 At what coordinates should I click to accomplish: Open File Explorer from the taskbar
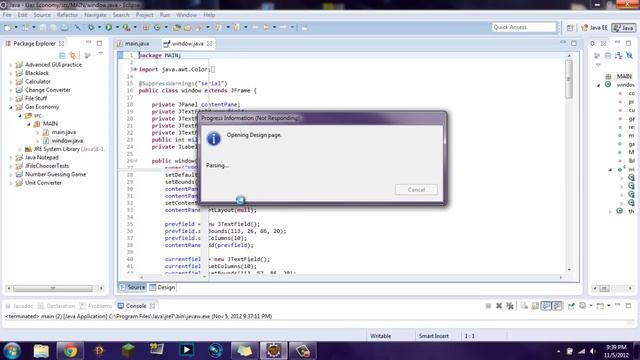(x=41, y=351)
